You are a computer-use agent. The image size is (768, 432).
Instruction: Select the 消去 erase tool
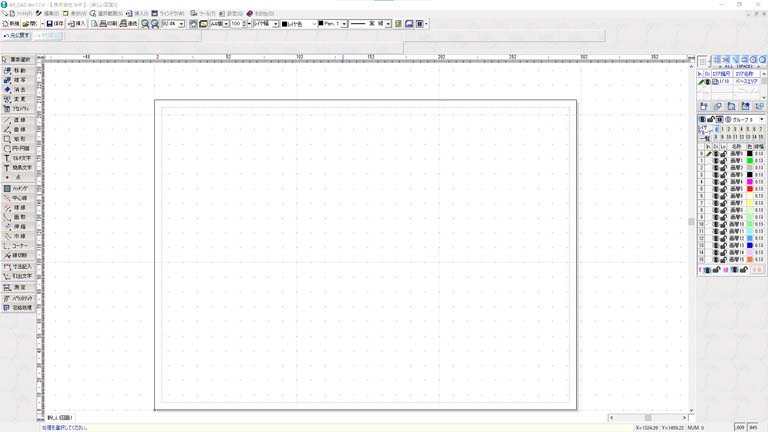tap(17, 90)
